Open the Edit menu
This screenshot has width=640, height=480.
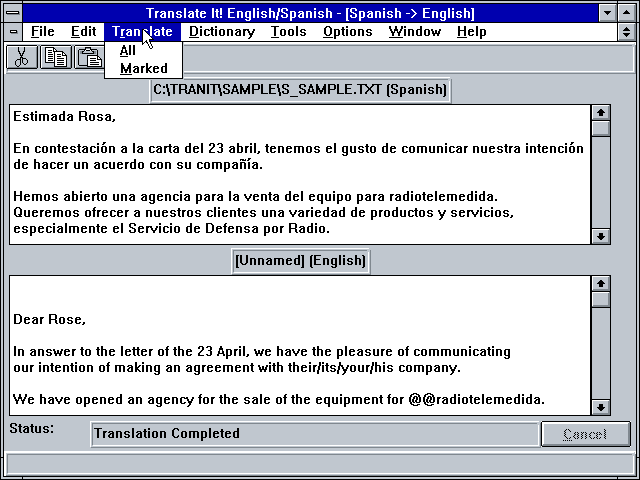83,31
